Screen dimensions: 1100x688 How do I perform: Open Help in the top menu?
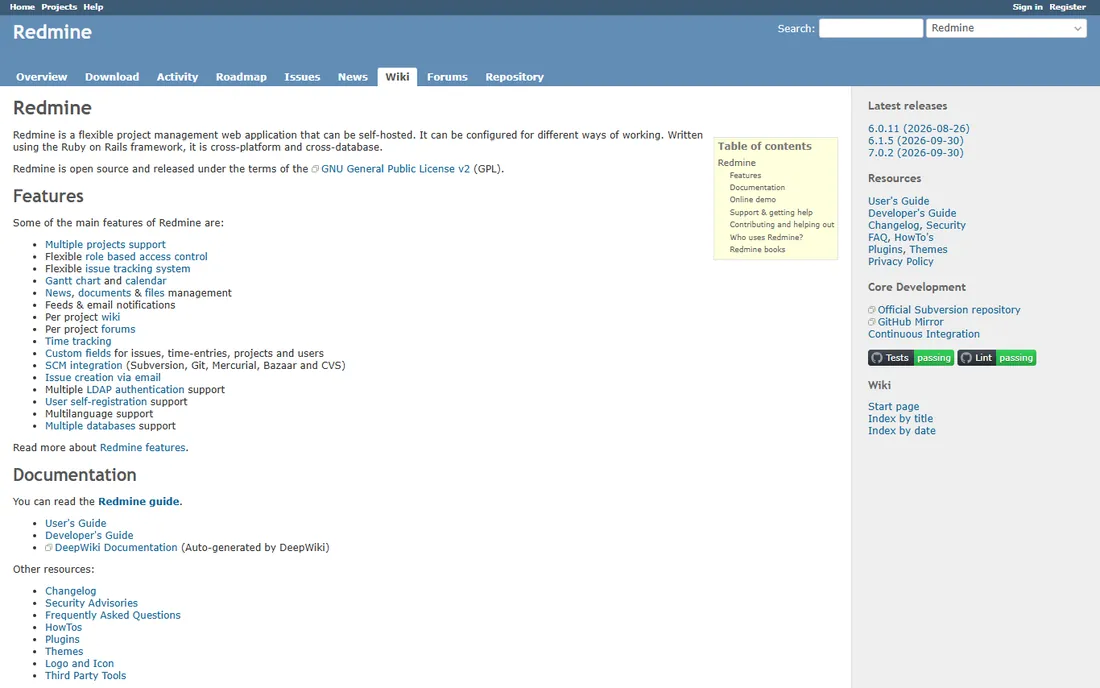click(93, 7)
